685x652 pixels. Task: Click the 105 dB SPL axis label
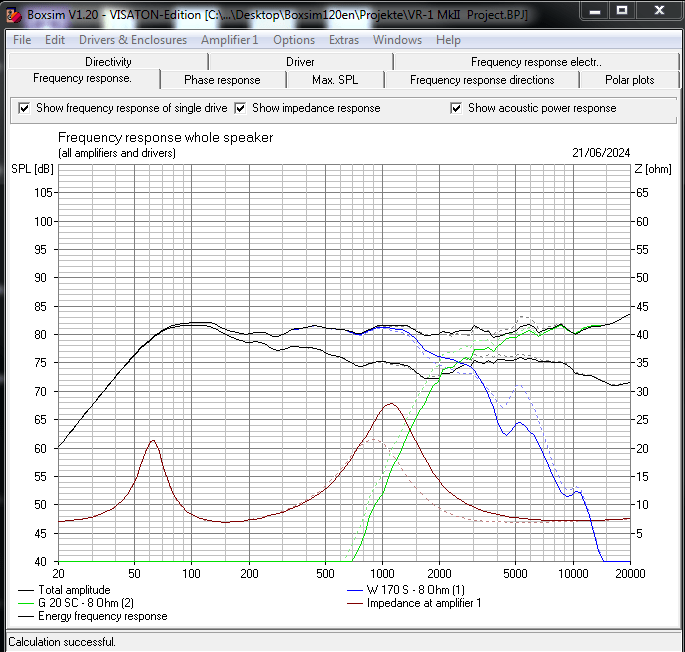[43, 193]
